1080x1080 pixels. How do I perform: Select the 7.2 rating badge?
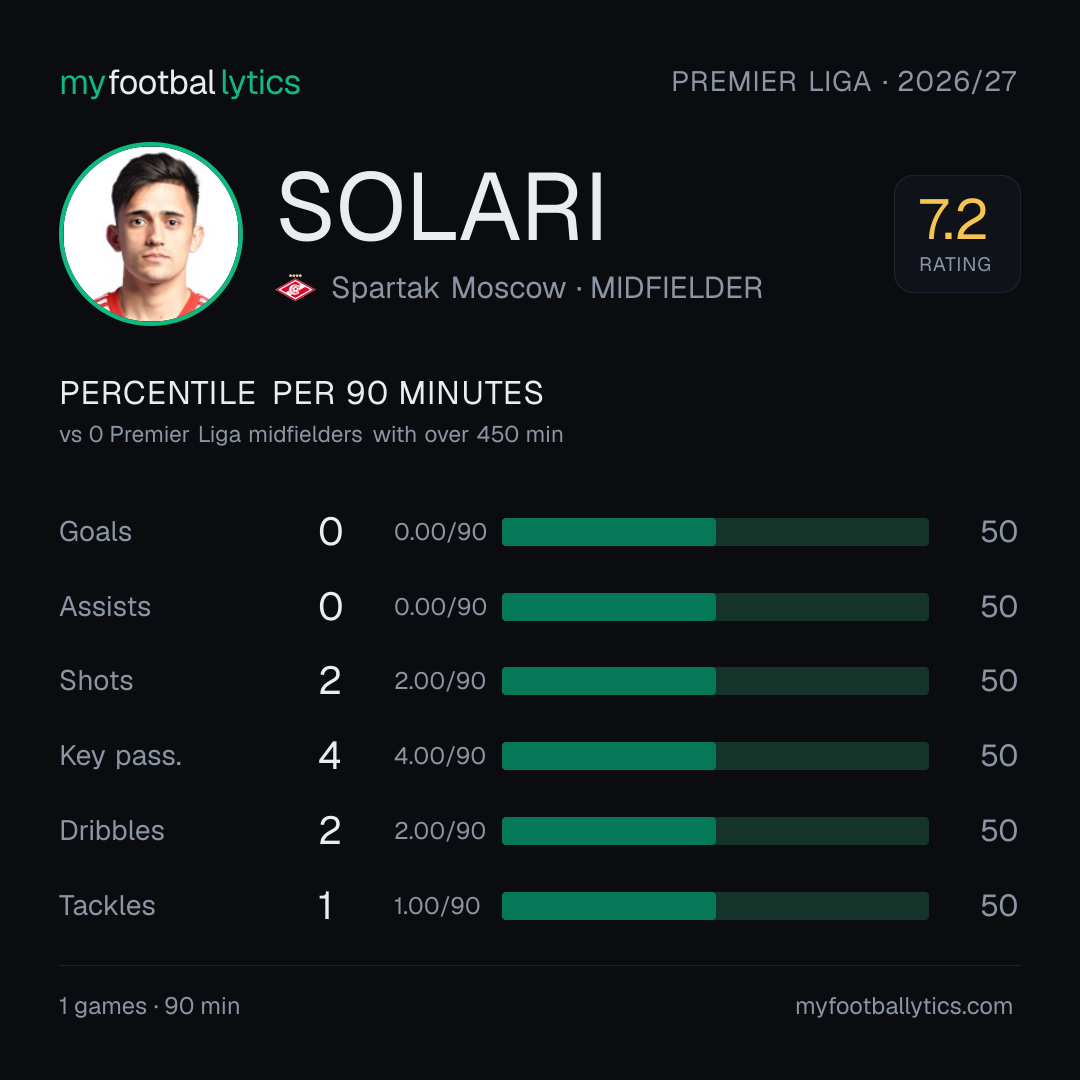(957, 233)
